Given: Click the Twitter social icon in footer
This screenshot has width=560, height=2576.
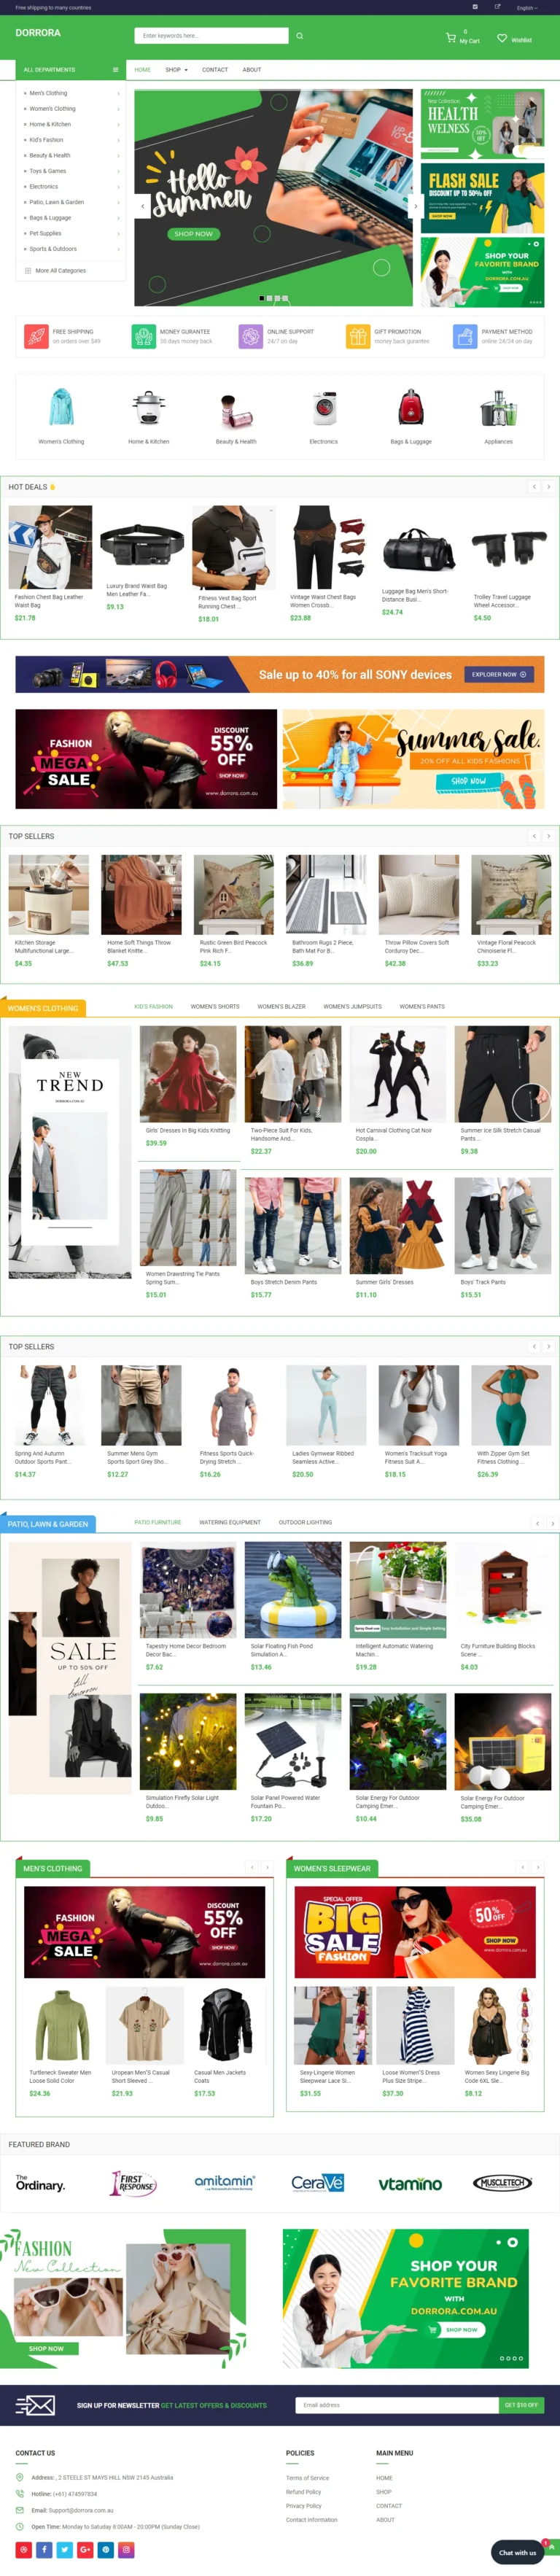Looking at the screenshot, I should [65, 2549].
